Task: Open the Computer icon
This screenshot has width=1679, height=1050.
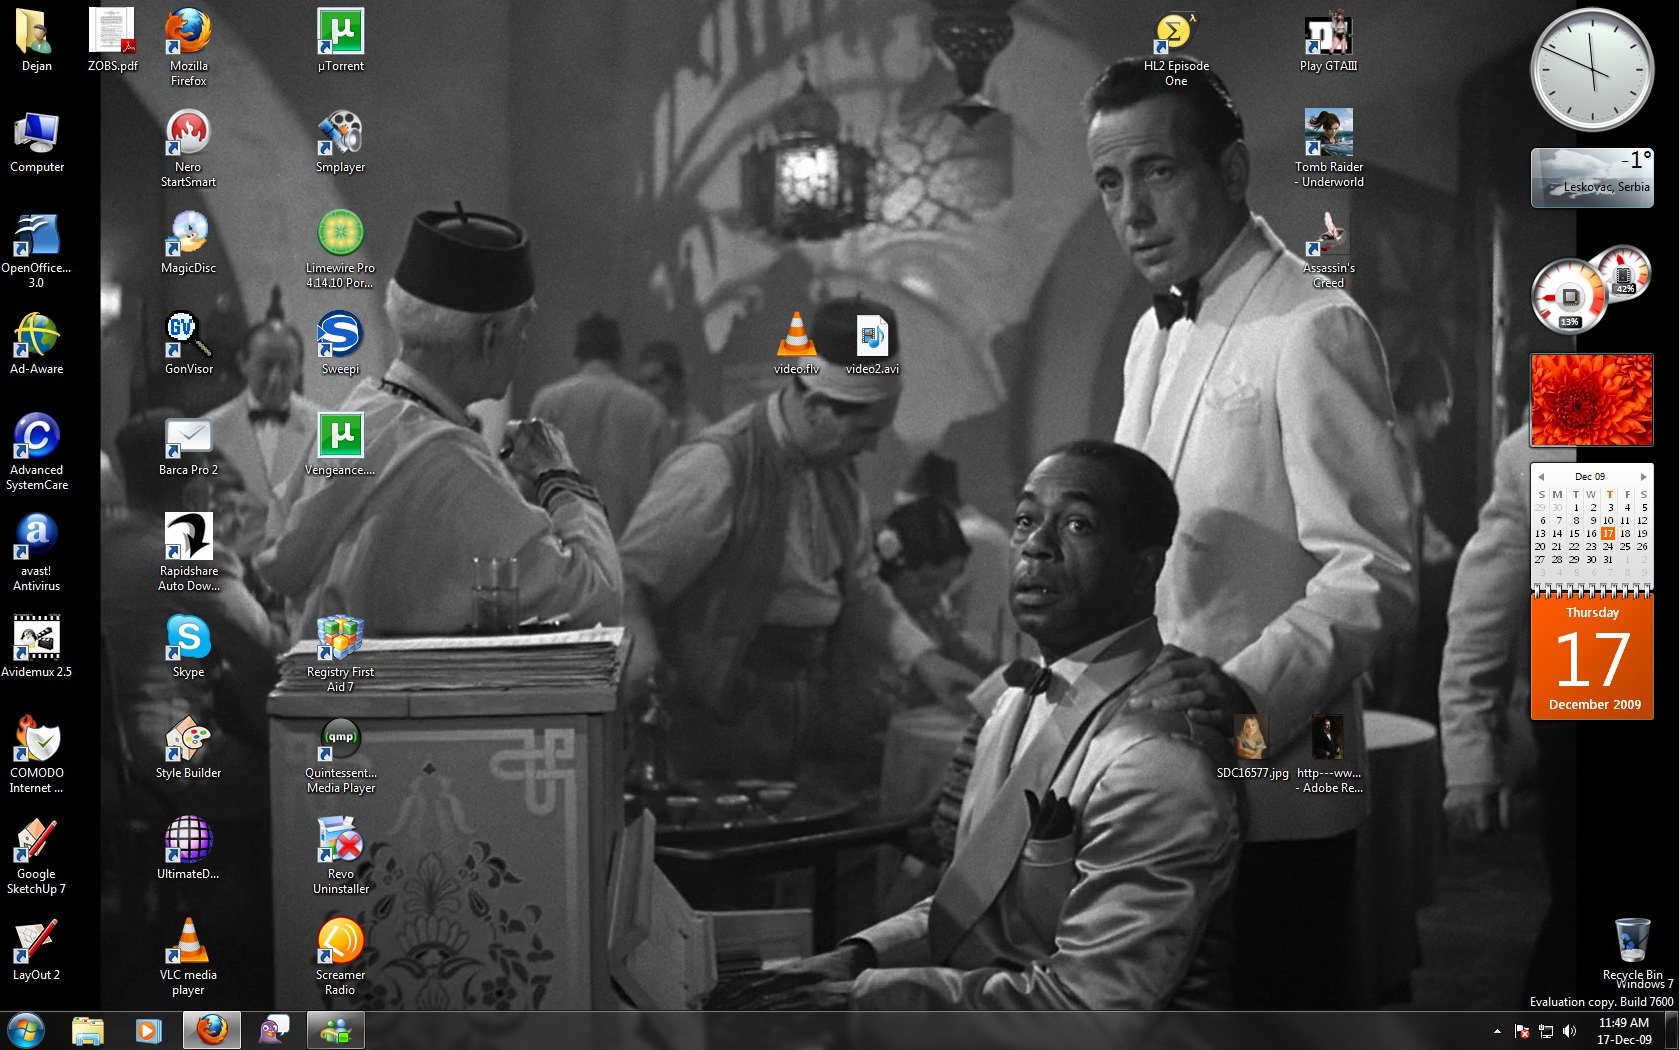Action: (x=36, y=141)
